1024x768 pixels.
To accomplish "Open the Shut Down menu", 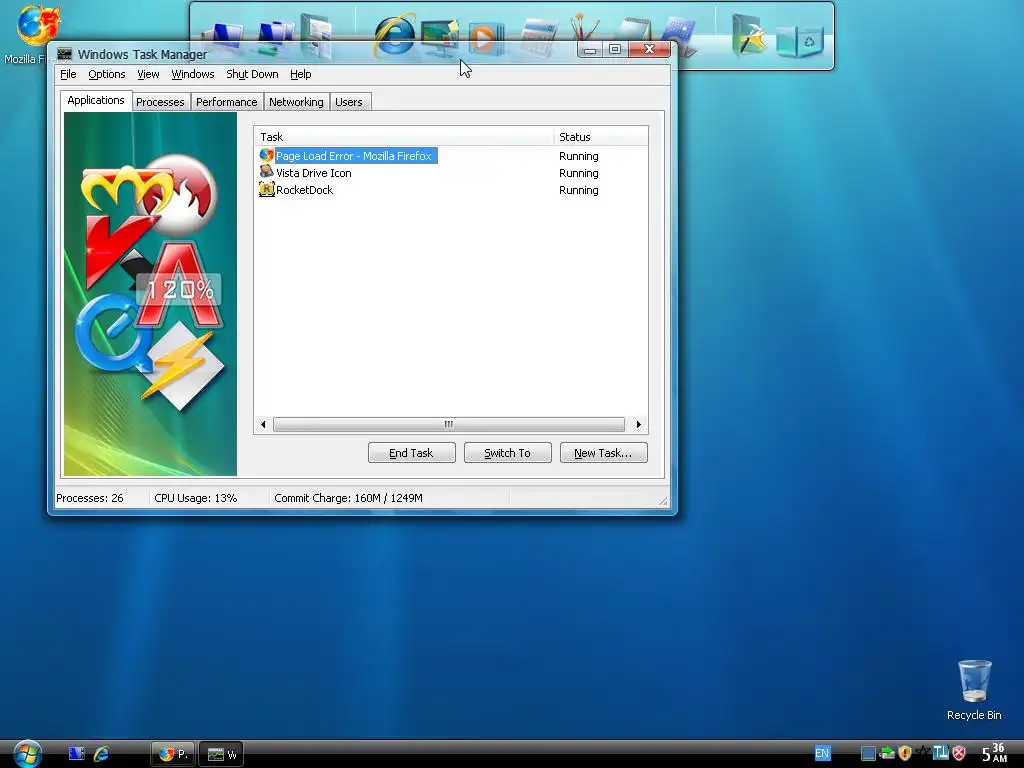I will (x=252, y=74).
